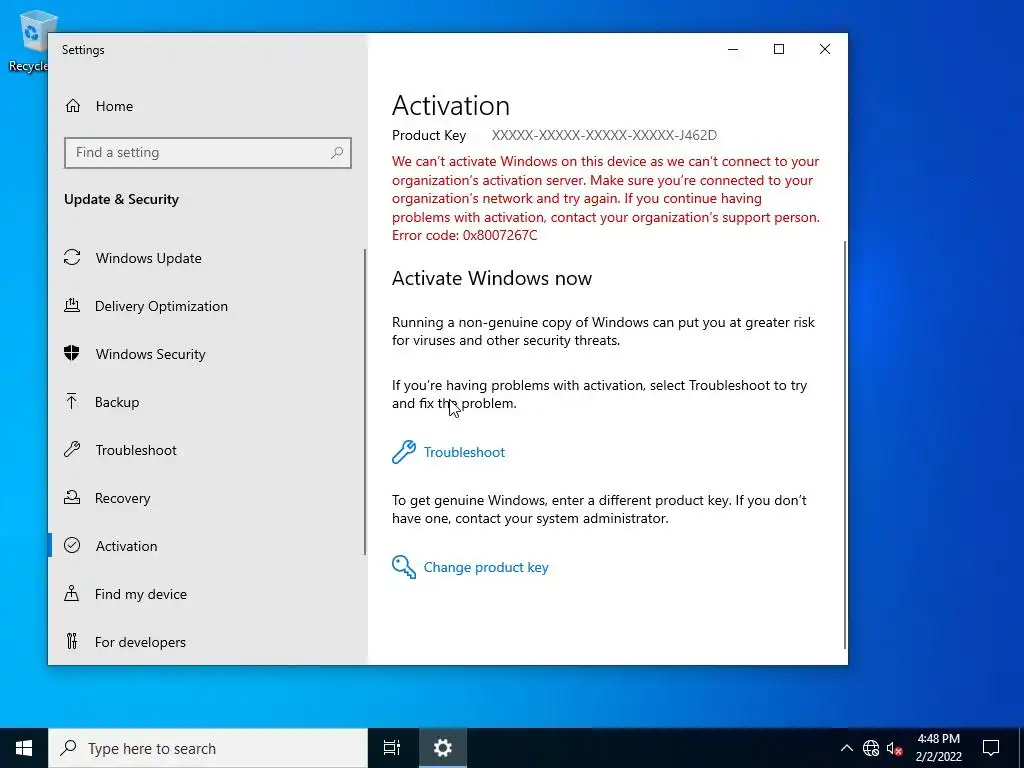This screenshot has width=1024, height=768.
Task: Click the Home house icon
Action: click(72, 106)
